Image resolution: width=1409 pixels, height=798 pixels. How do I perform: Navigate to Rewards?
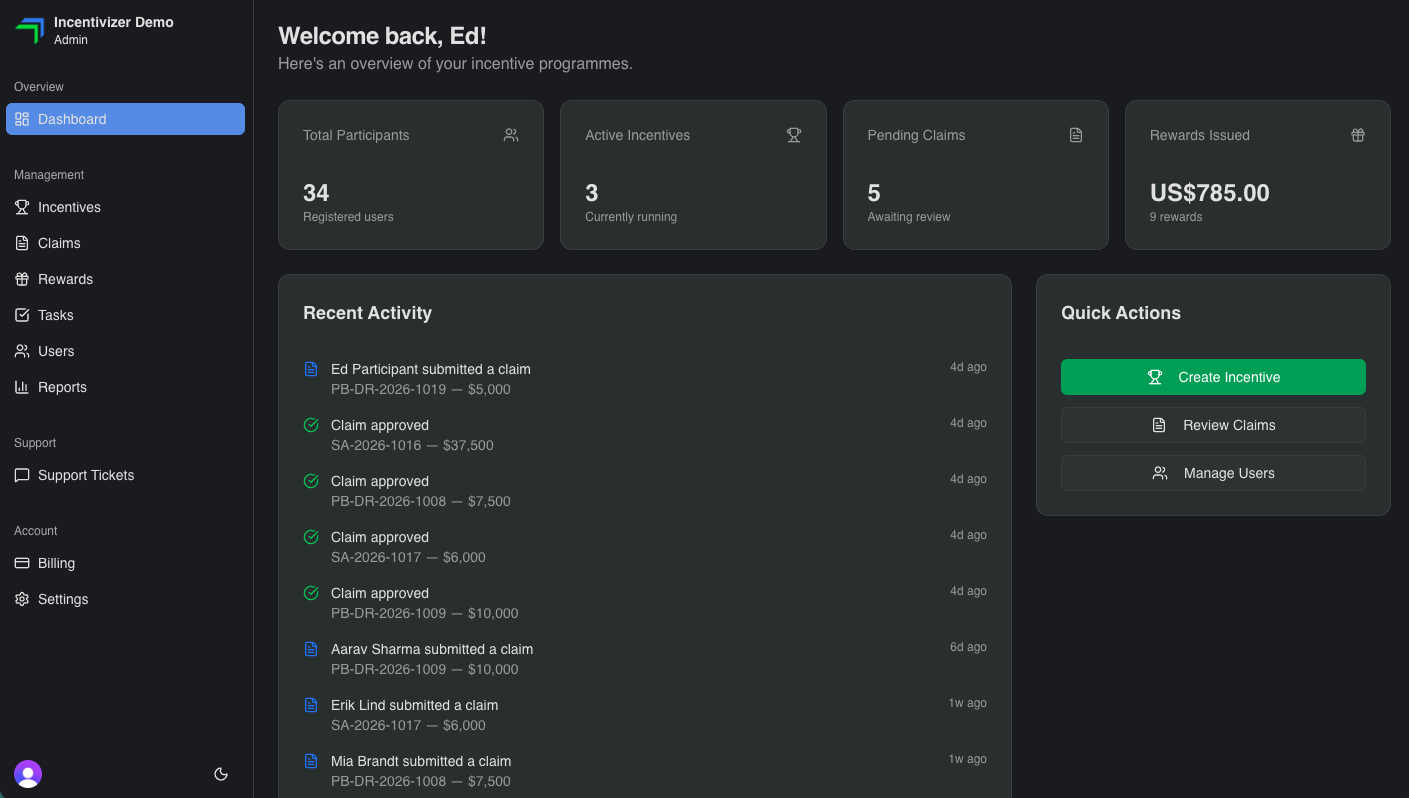125,279
